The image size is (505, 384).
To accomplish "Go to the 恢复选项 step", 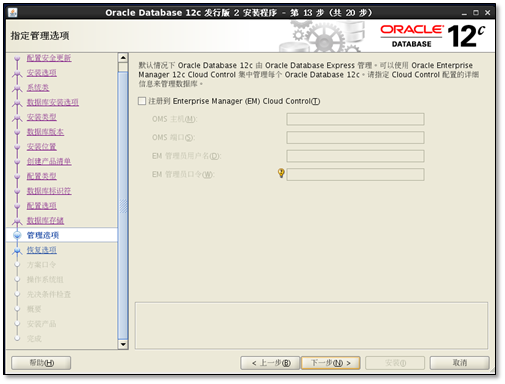I will [x=42, y=250].
